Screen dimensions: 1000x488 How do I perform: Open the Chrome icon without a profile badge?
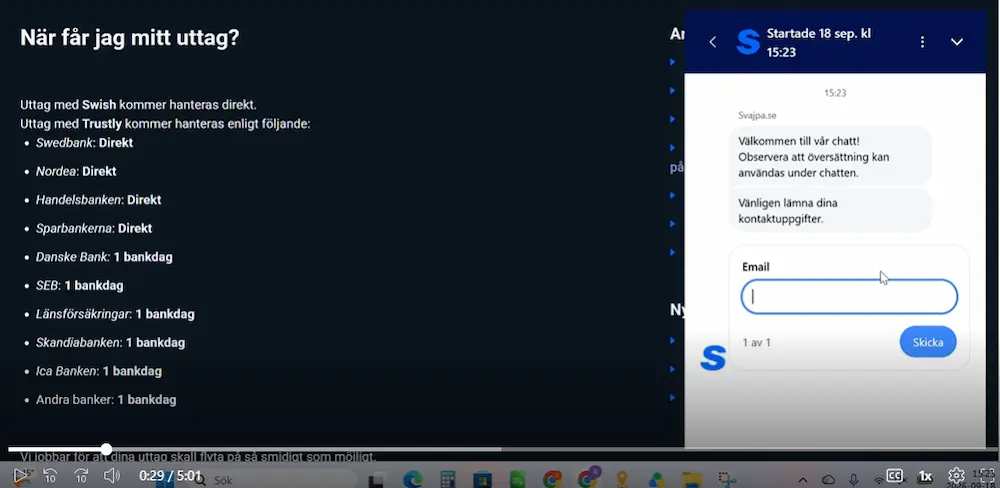click(x=552, y=480)
